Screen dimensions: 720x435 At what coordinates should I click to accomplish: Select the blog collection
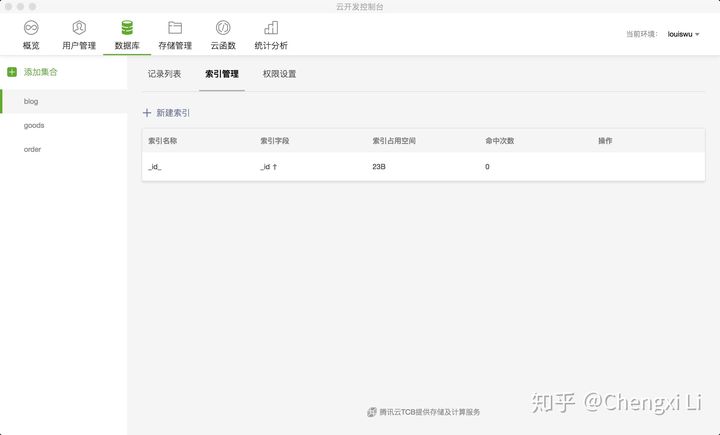point(32,101)
